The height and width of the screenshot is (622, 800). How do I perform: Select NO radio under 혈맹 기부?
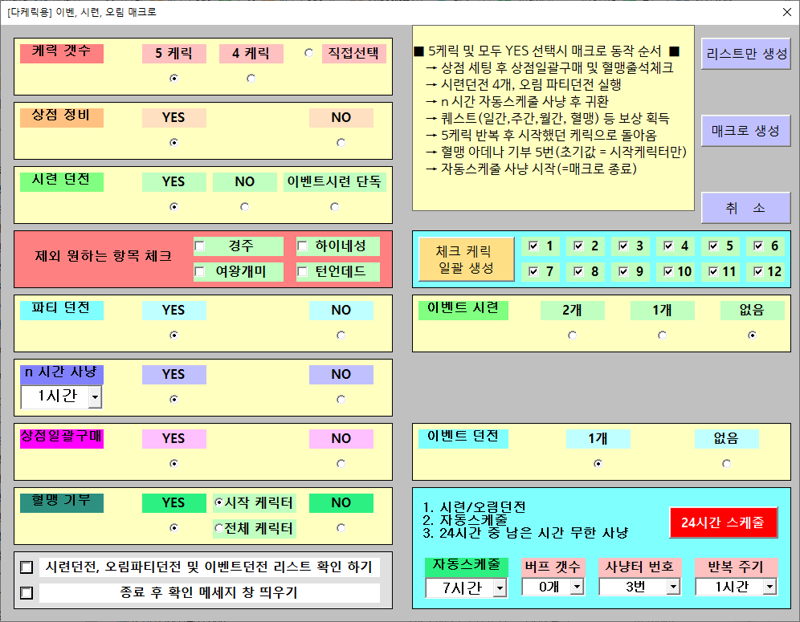point(341,528)
